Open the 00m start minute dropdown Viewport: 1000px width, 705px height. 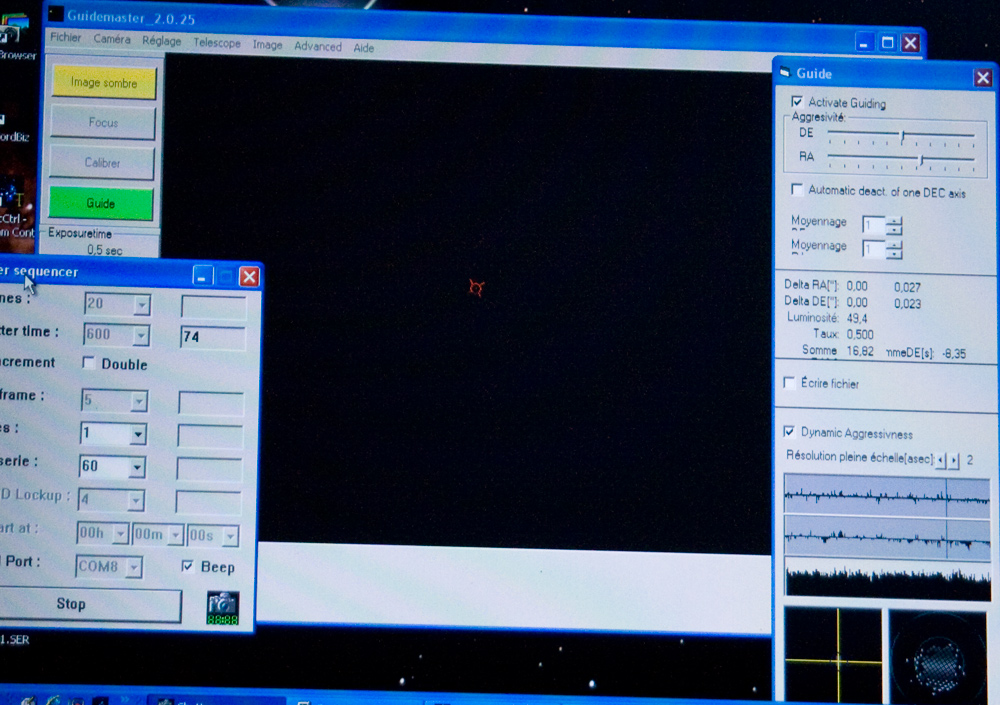coord(175,535)
